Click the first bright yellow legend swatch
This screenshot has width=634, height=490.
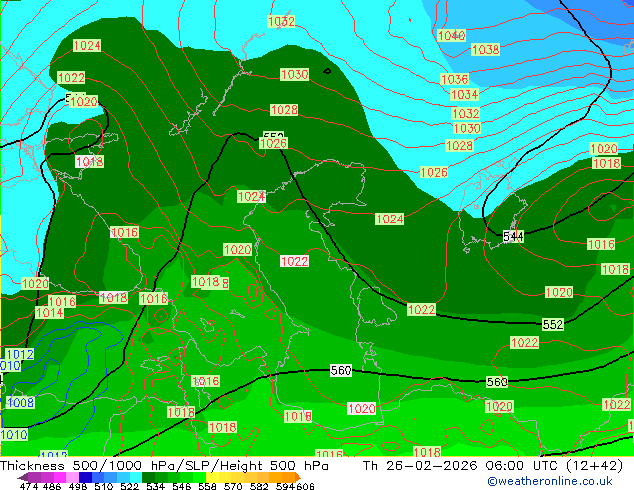212,477
